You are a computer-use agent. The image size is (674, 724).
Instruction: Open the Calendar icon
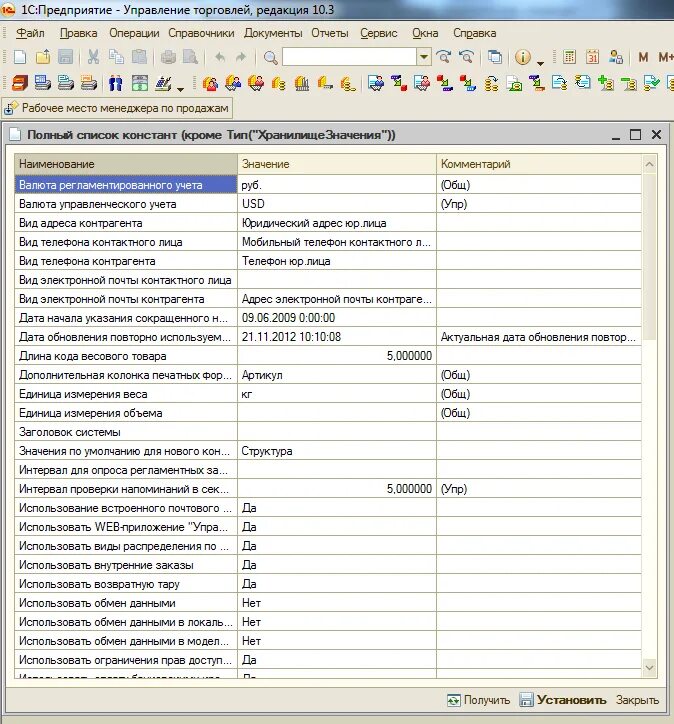click(x=592, y=57)
